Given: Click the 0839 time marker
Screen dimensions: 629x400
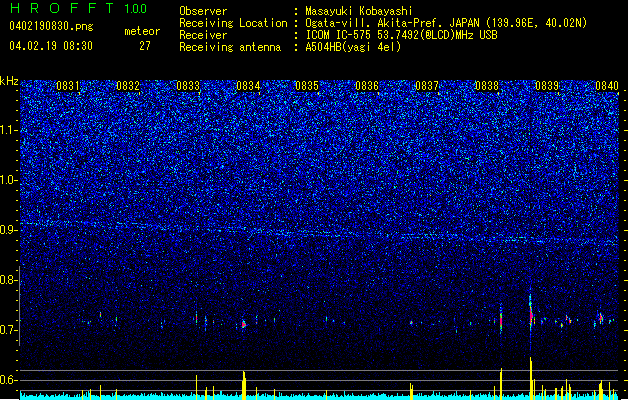Looking at the screenshot, I should click(x=547, y=86).
